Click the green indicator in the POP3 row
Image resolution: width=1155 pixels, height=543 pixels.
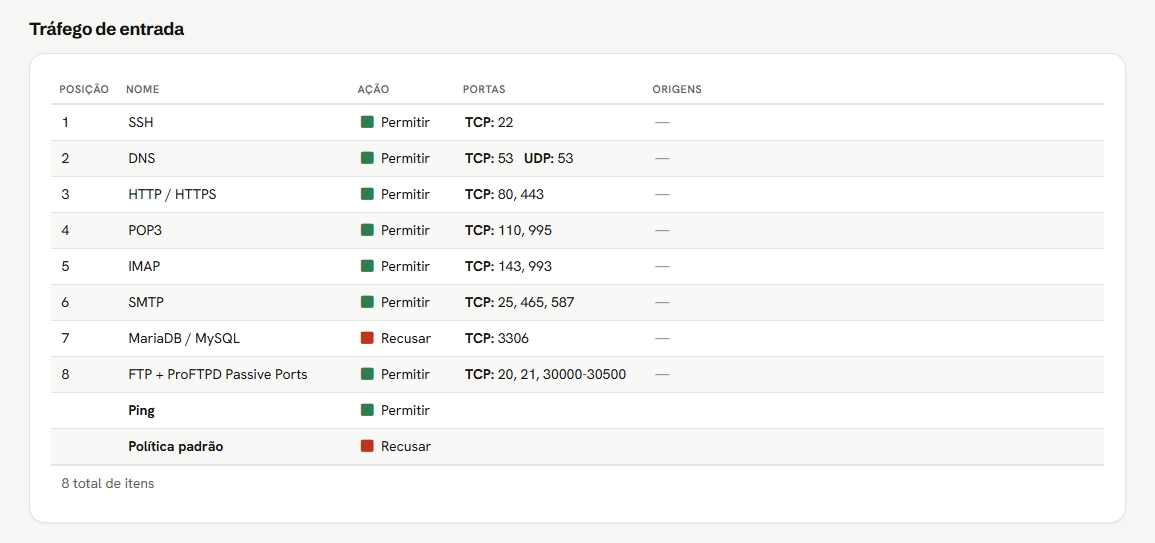pyautogui.click(x=367, y=231)
